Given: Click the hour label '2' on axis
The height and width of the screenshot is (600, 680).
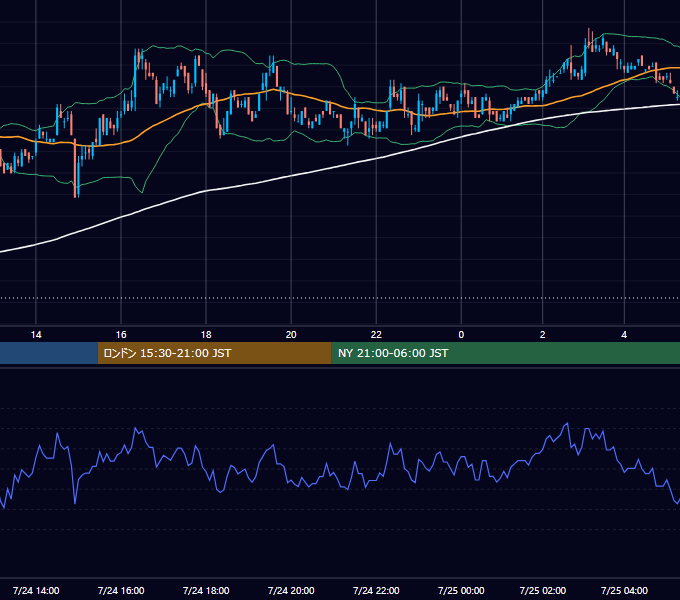Looking at the screenshot, I should pos(543,335).
